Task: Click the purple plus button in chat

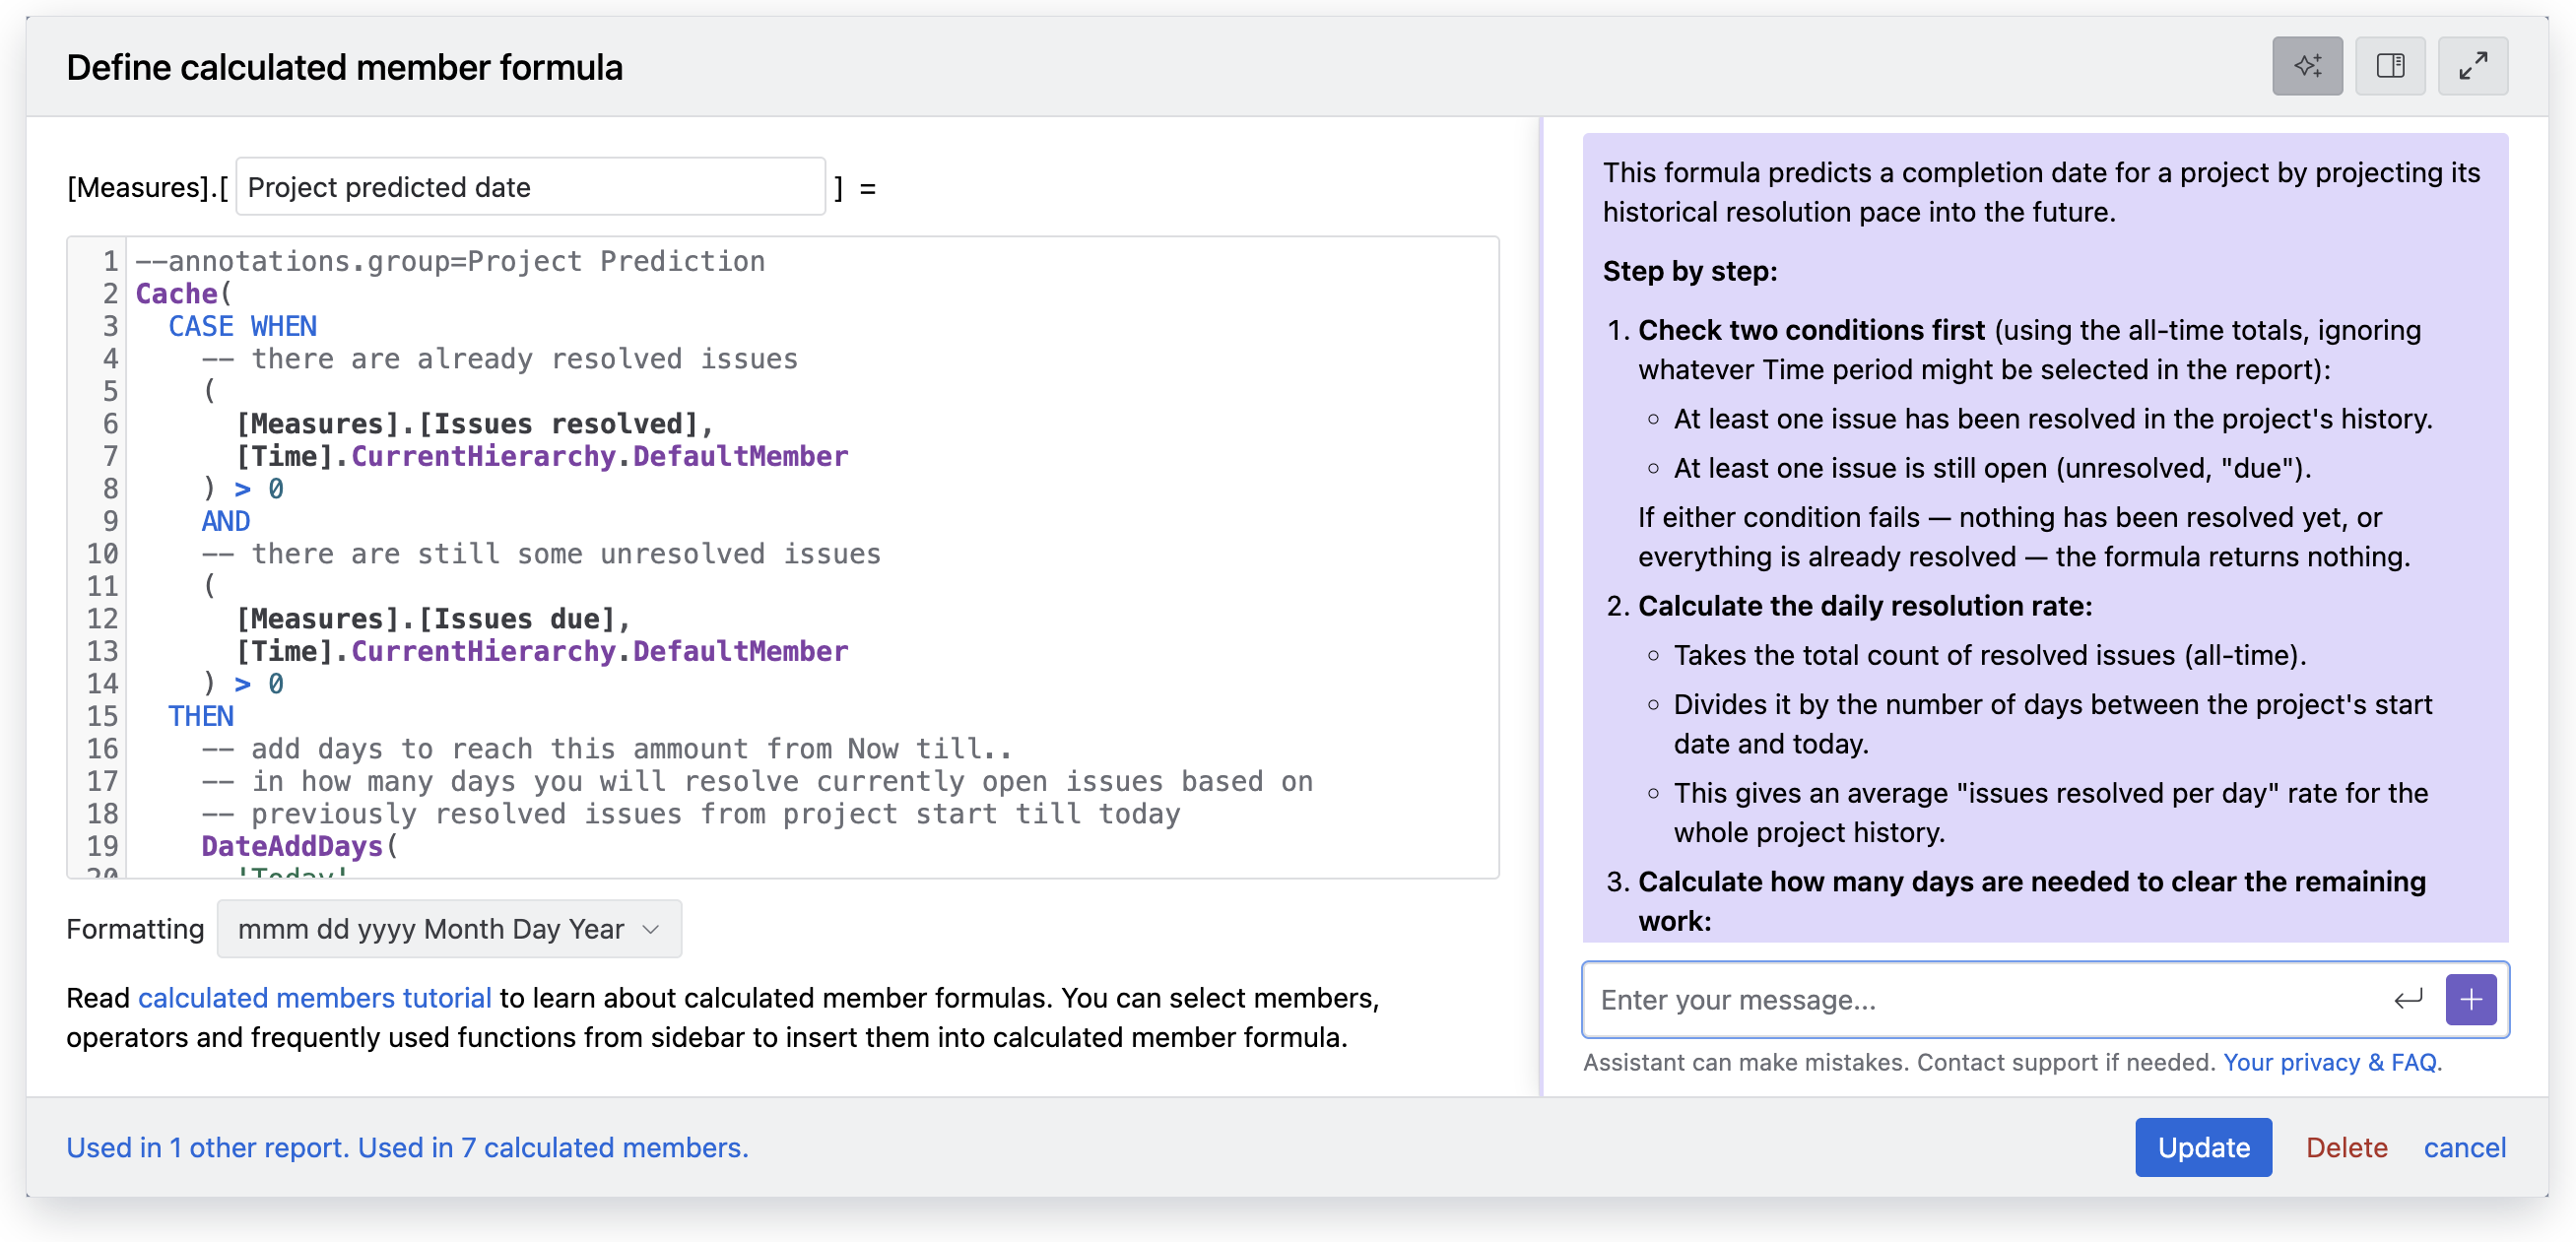Action: [x=2471, y=999]
